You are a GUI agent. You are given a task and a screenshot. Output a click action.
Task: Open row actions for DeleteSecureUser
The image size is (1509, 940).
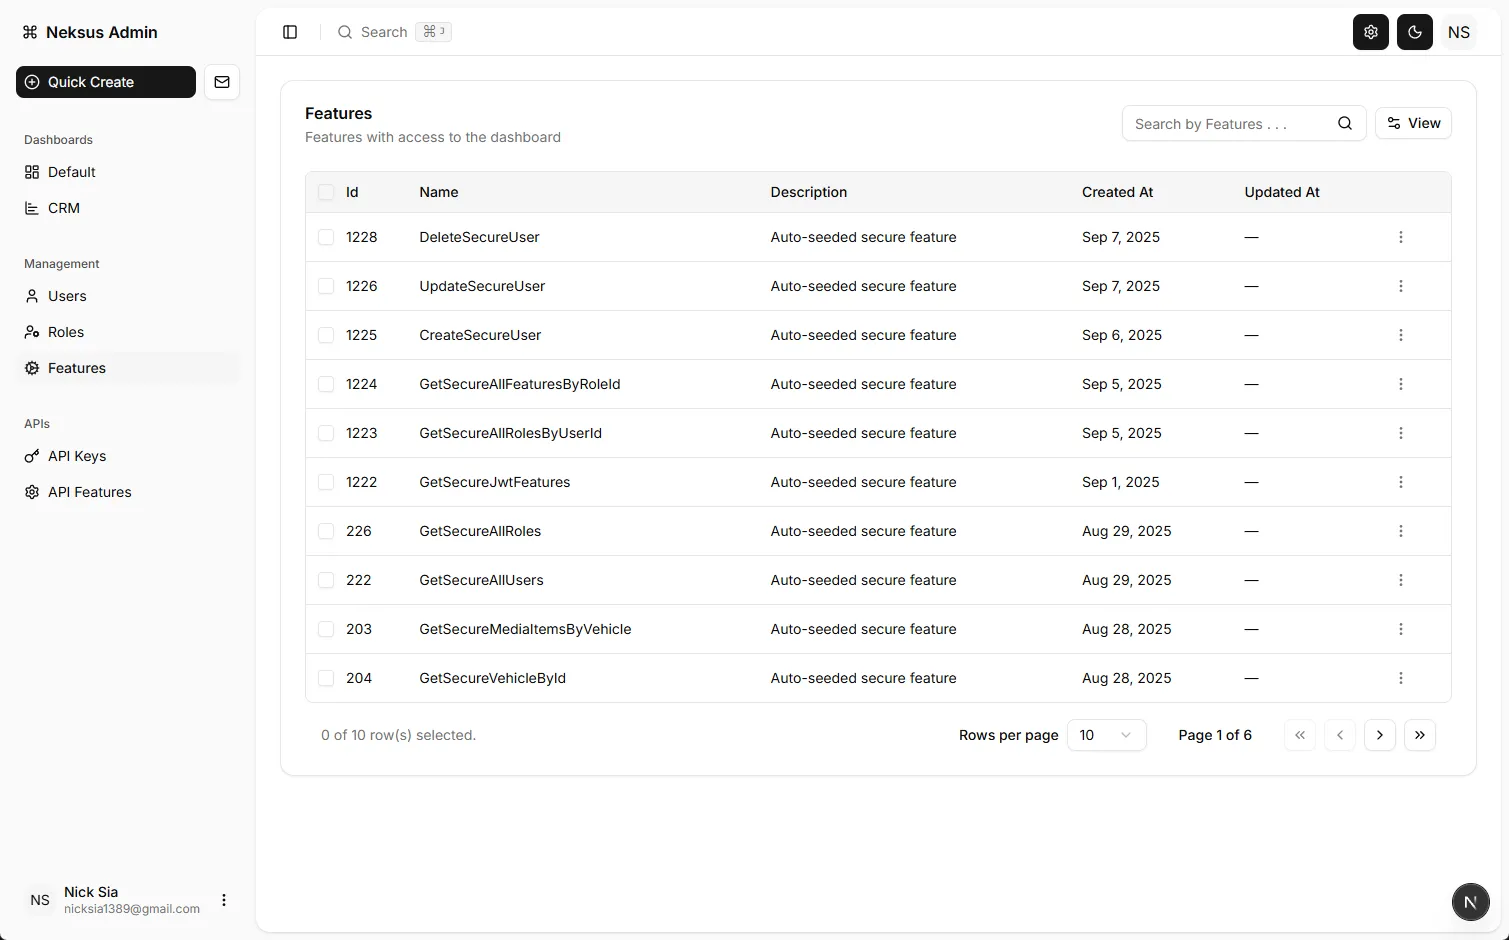click(1400, 237)
